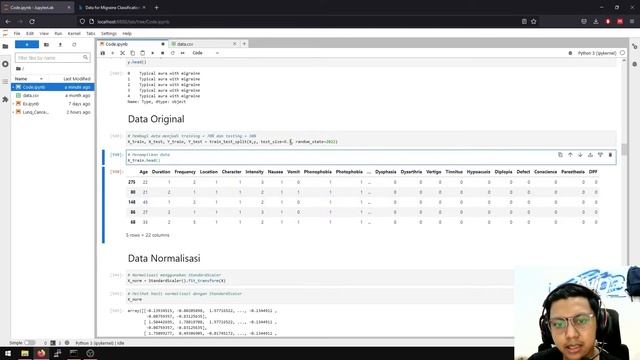Run the selected cell with play icon
Viewport: 640px width, 360px height.
[x=153, y=53]
